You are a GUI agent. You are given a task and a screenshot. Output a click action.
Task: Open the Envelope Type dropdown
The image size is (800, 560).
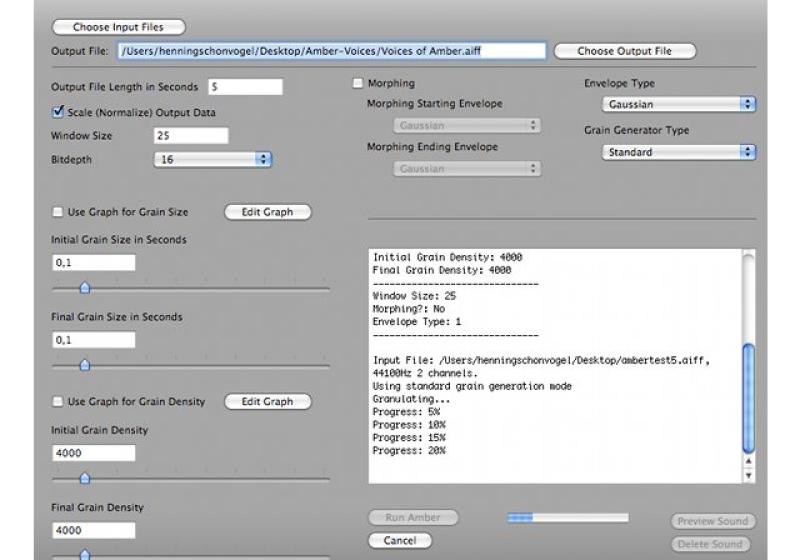pyautogui.click(x=679, y=104)
